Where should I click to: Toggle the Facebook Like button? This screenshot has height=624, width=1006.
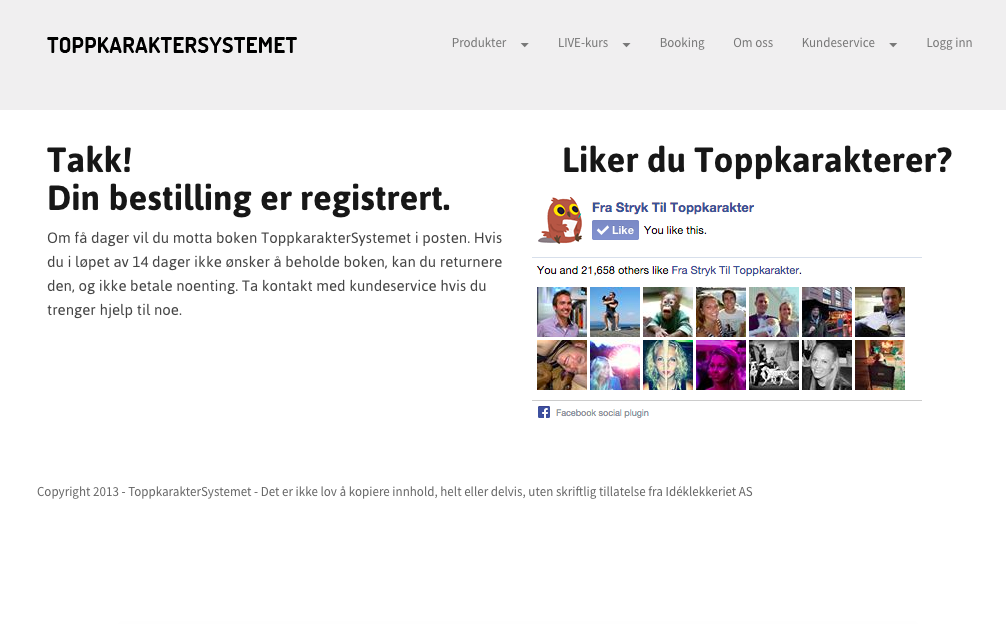click(615, 230)
